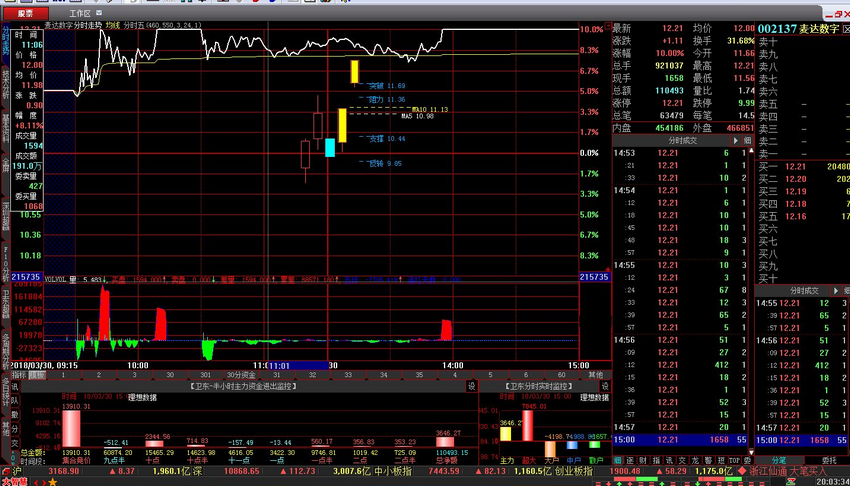Click the 指标 indicator tab below chart
The height and width of the screenshot is (486, 850).
coord(19,375)
